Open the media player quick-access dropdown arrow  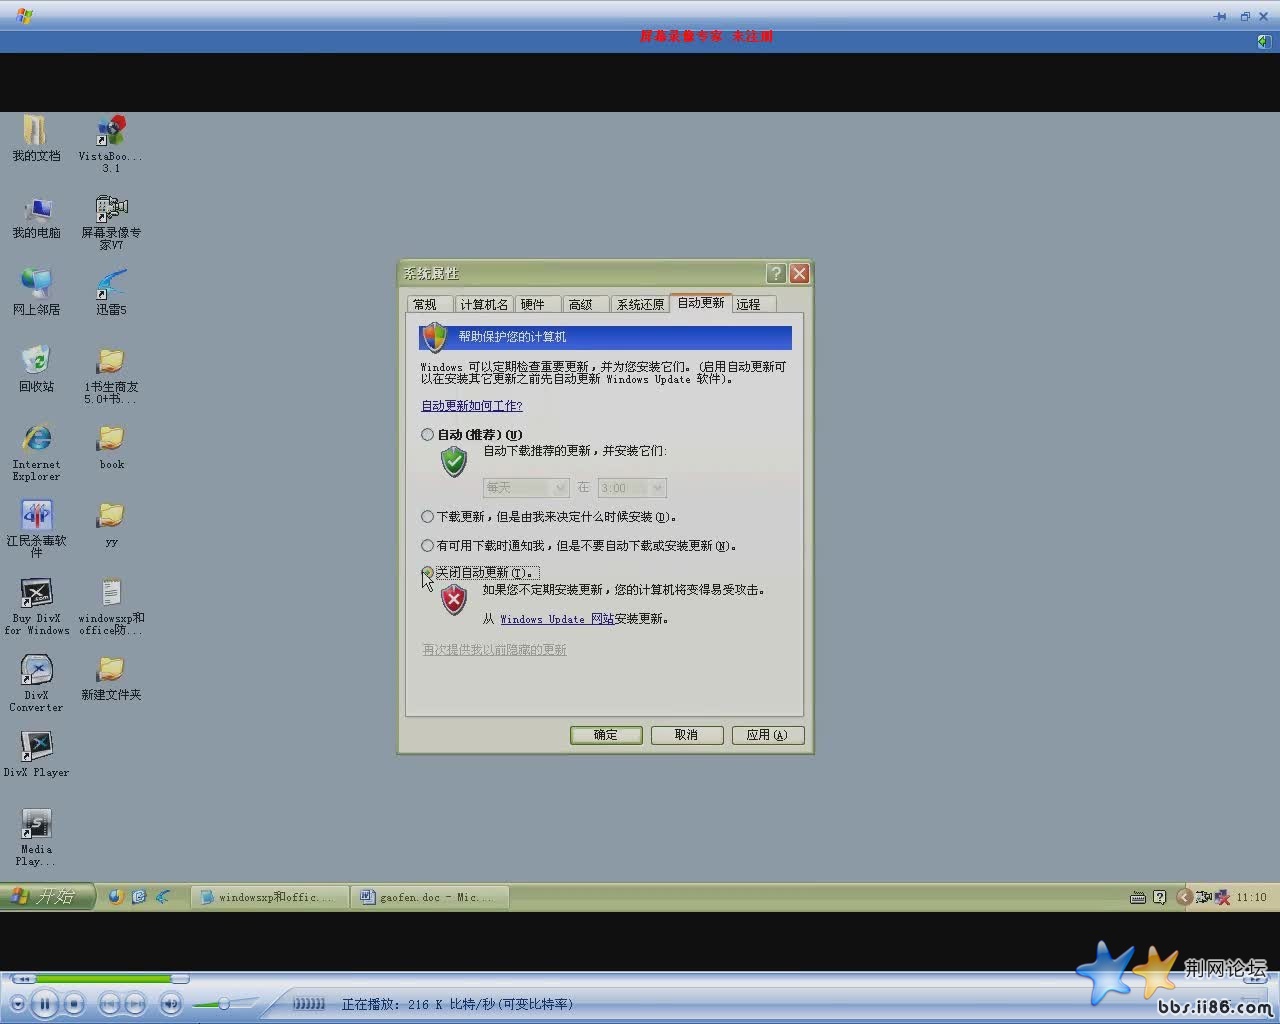point(18,1003)
